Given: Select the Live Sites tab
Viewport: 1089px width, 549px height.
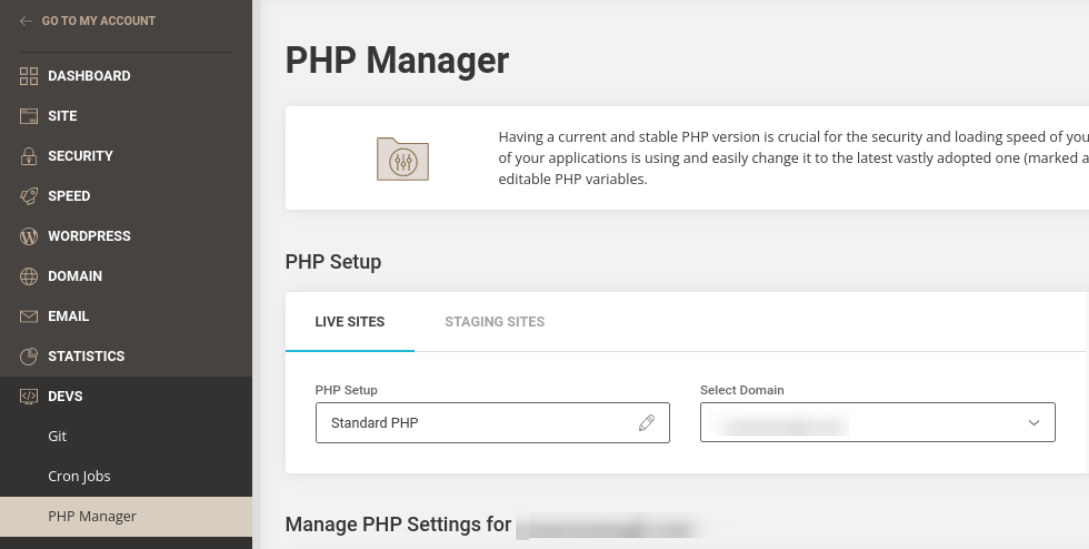Looking at the screenshot, I should (x=349, y=322).
